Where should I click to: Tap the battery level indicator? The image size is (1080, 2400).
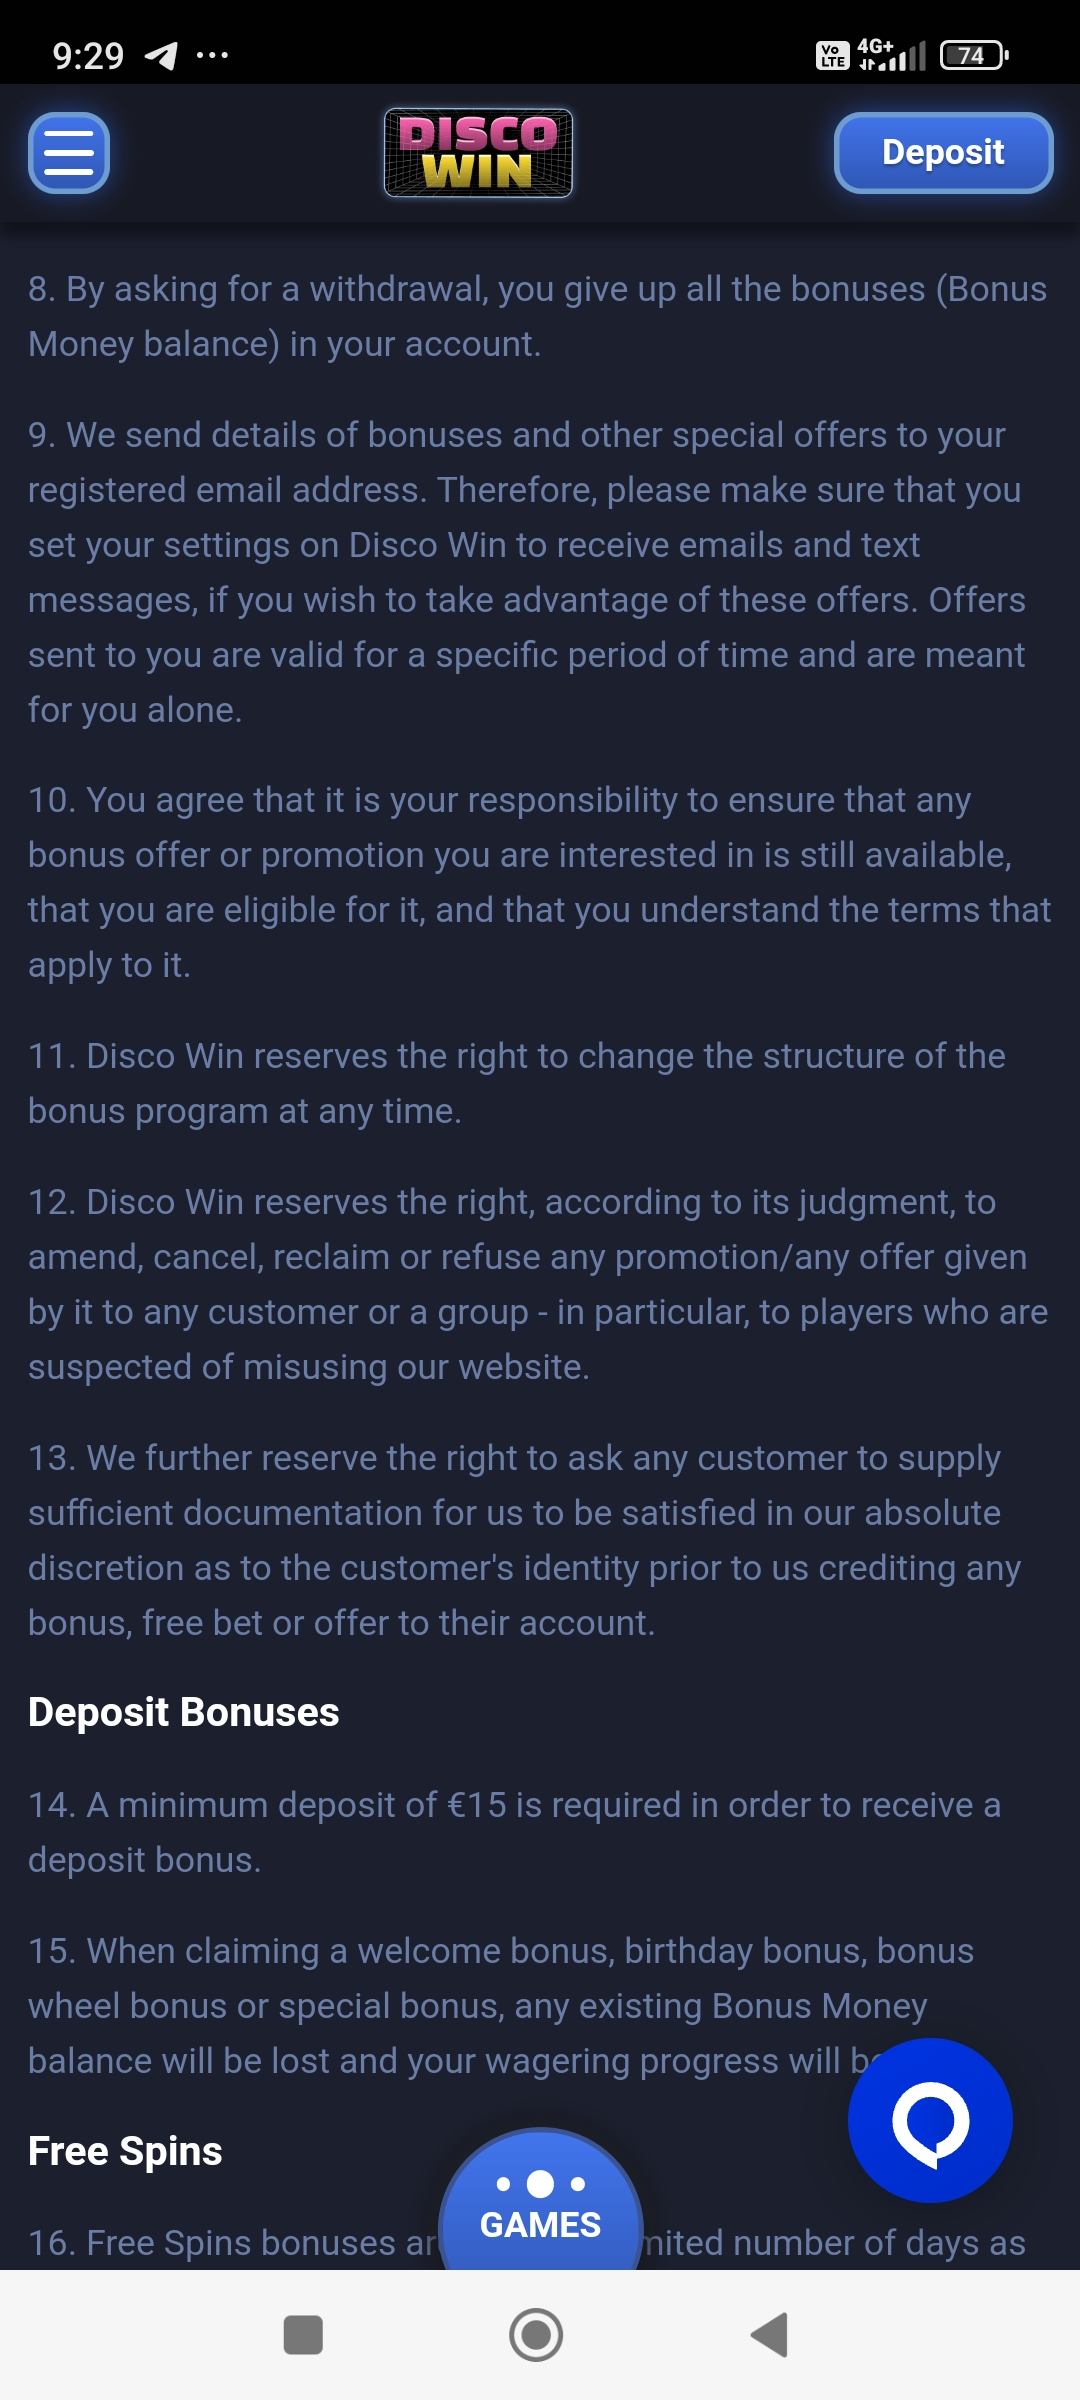(x=973, y=55)
